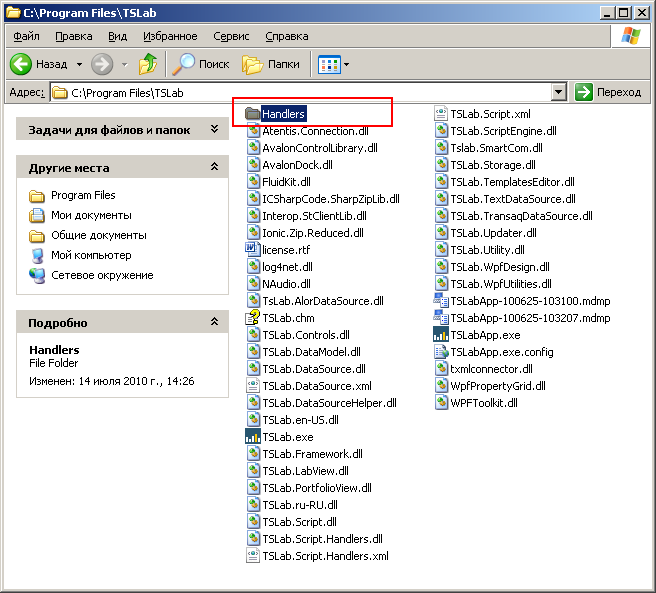Expand Задачи для файлов и папок panel

pyautogui.click(x=214, y=130)
